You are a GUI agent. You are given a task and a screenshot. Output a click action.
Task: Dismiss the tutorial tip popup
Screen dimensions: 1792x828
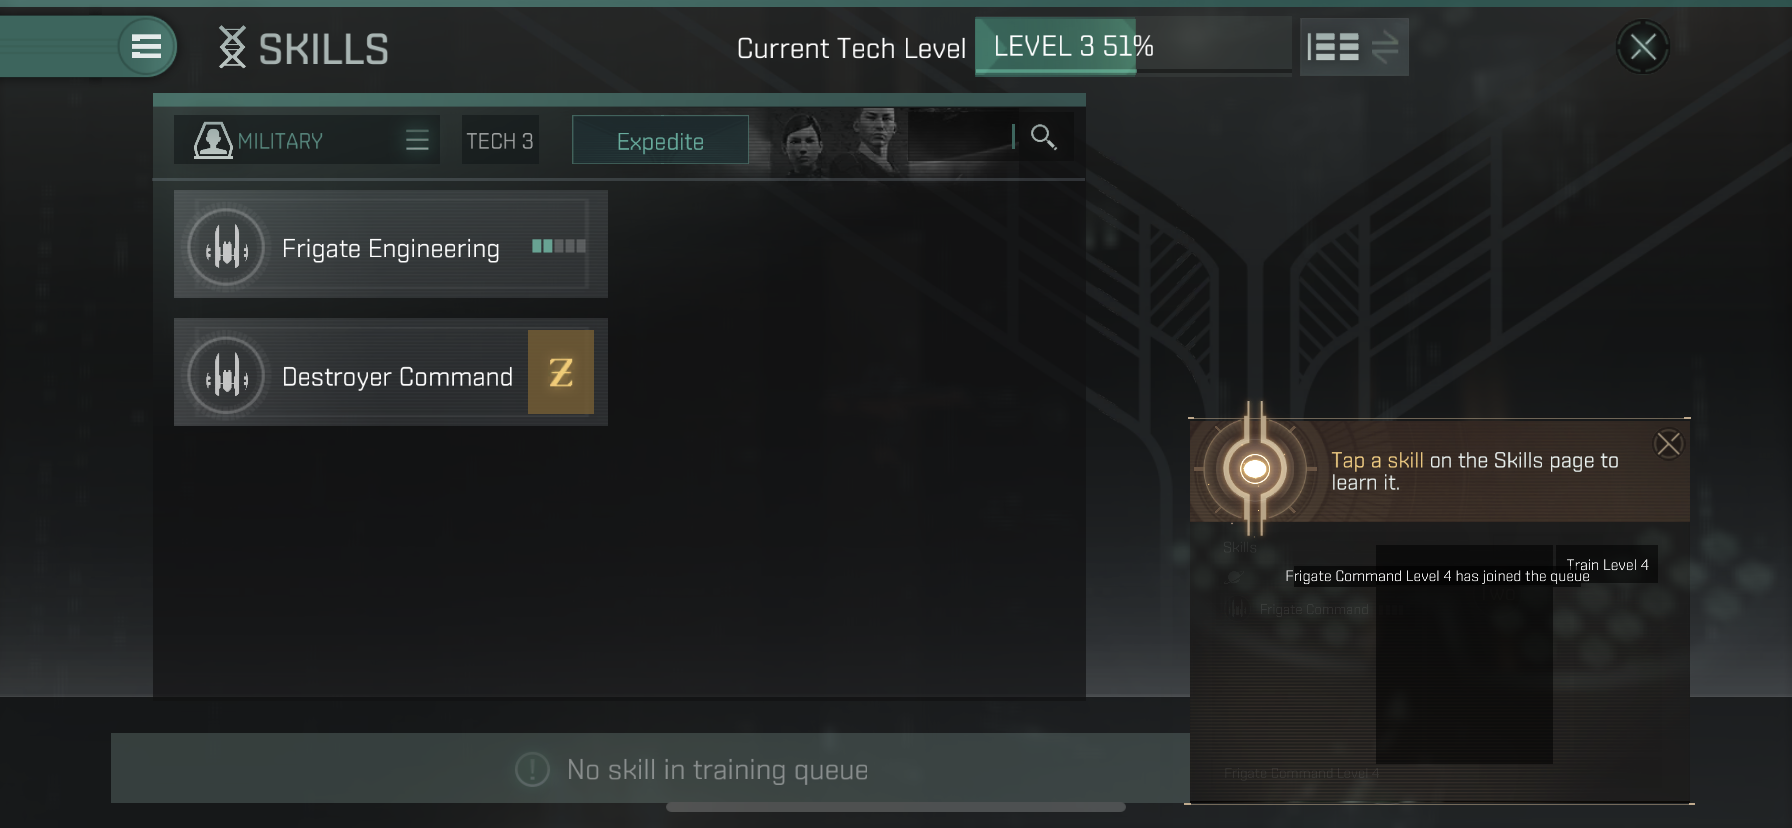1668,444
